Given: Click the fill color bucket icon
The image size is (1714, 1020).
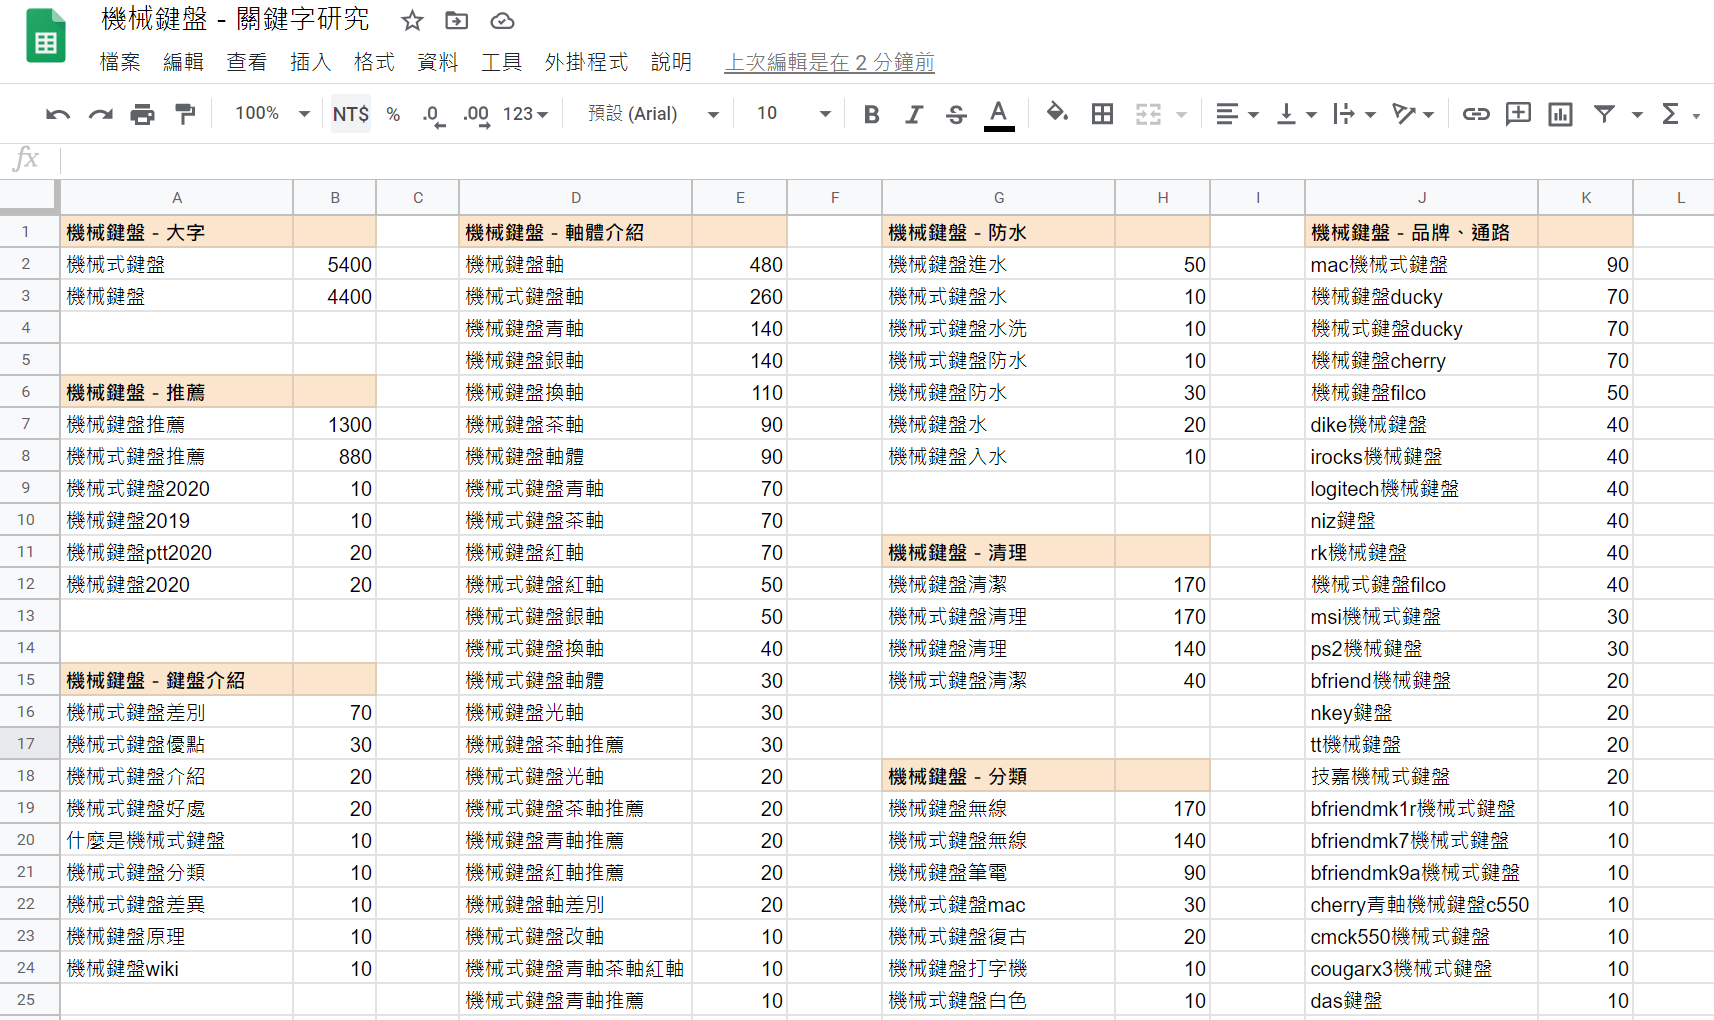Looking at the screenshot, I should (1056, 113).
